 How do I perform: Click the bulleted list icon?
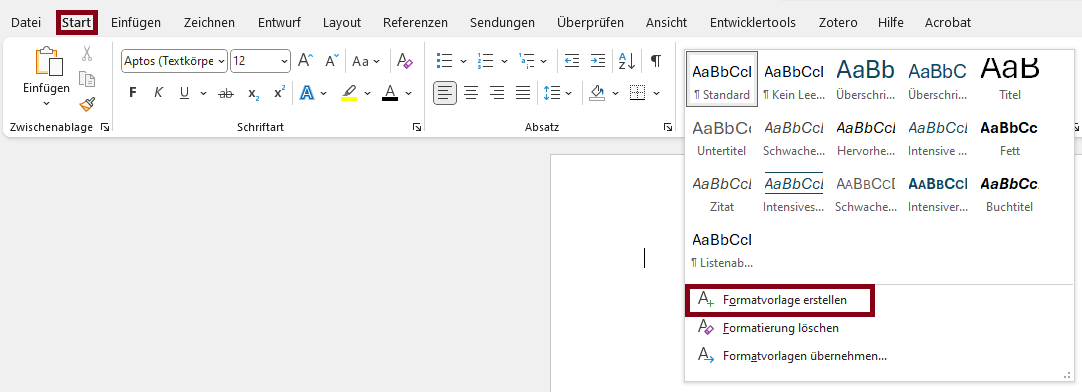[444, 61]
